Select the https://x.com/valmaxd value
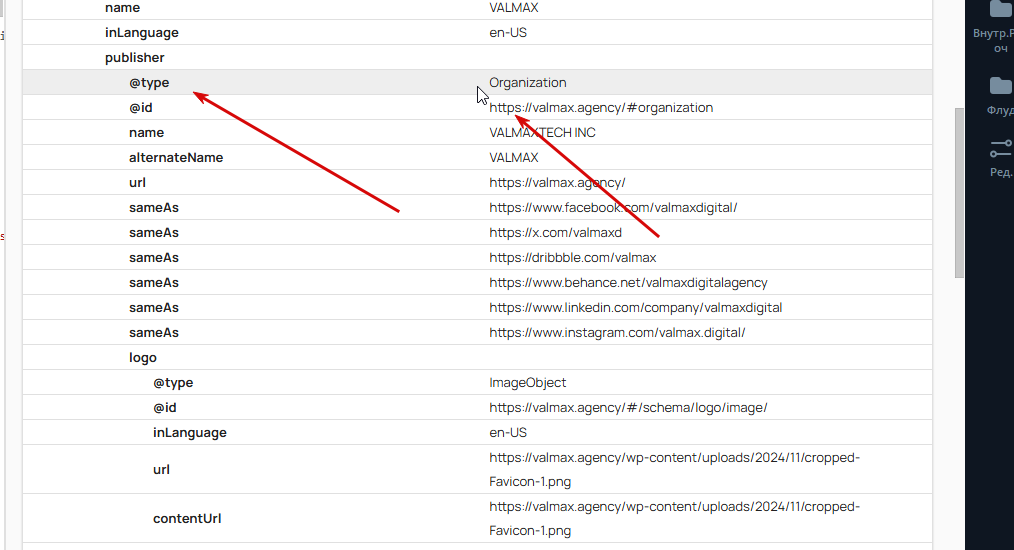1014x550 pixels. pyautogui.click(x=555, y=232)
